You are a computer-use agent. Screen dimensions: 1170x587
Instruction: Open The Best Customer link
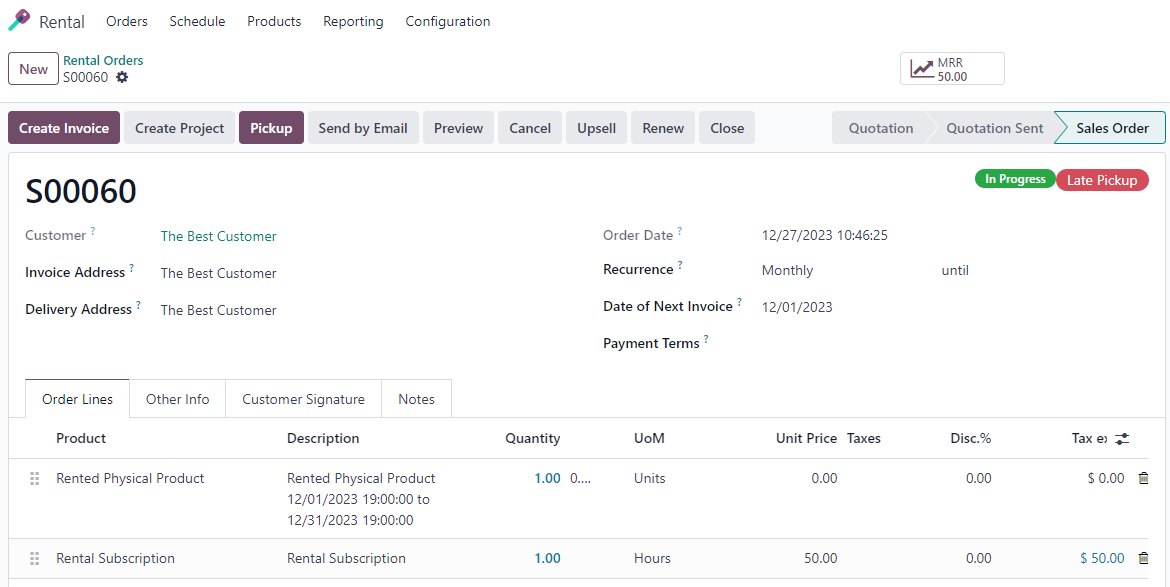pos(219,236)
